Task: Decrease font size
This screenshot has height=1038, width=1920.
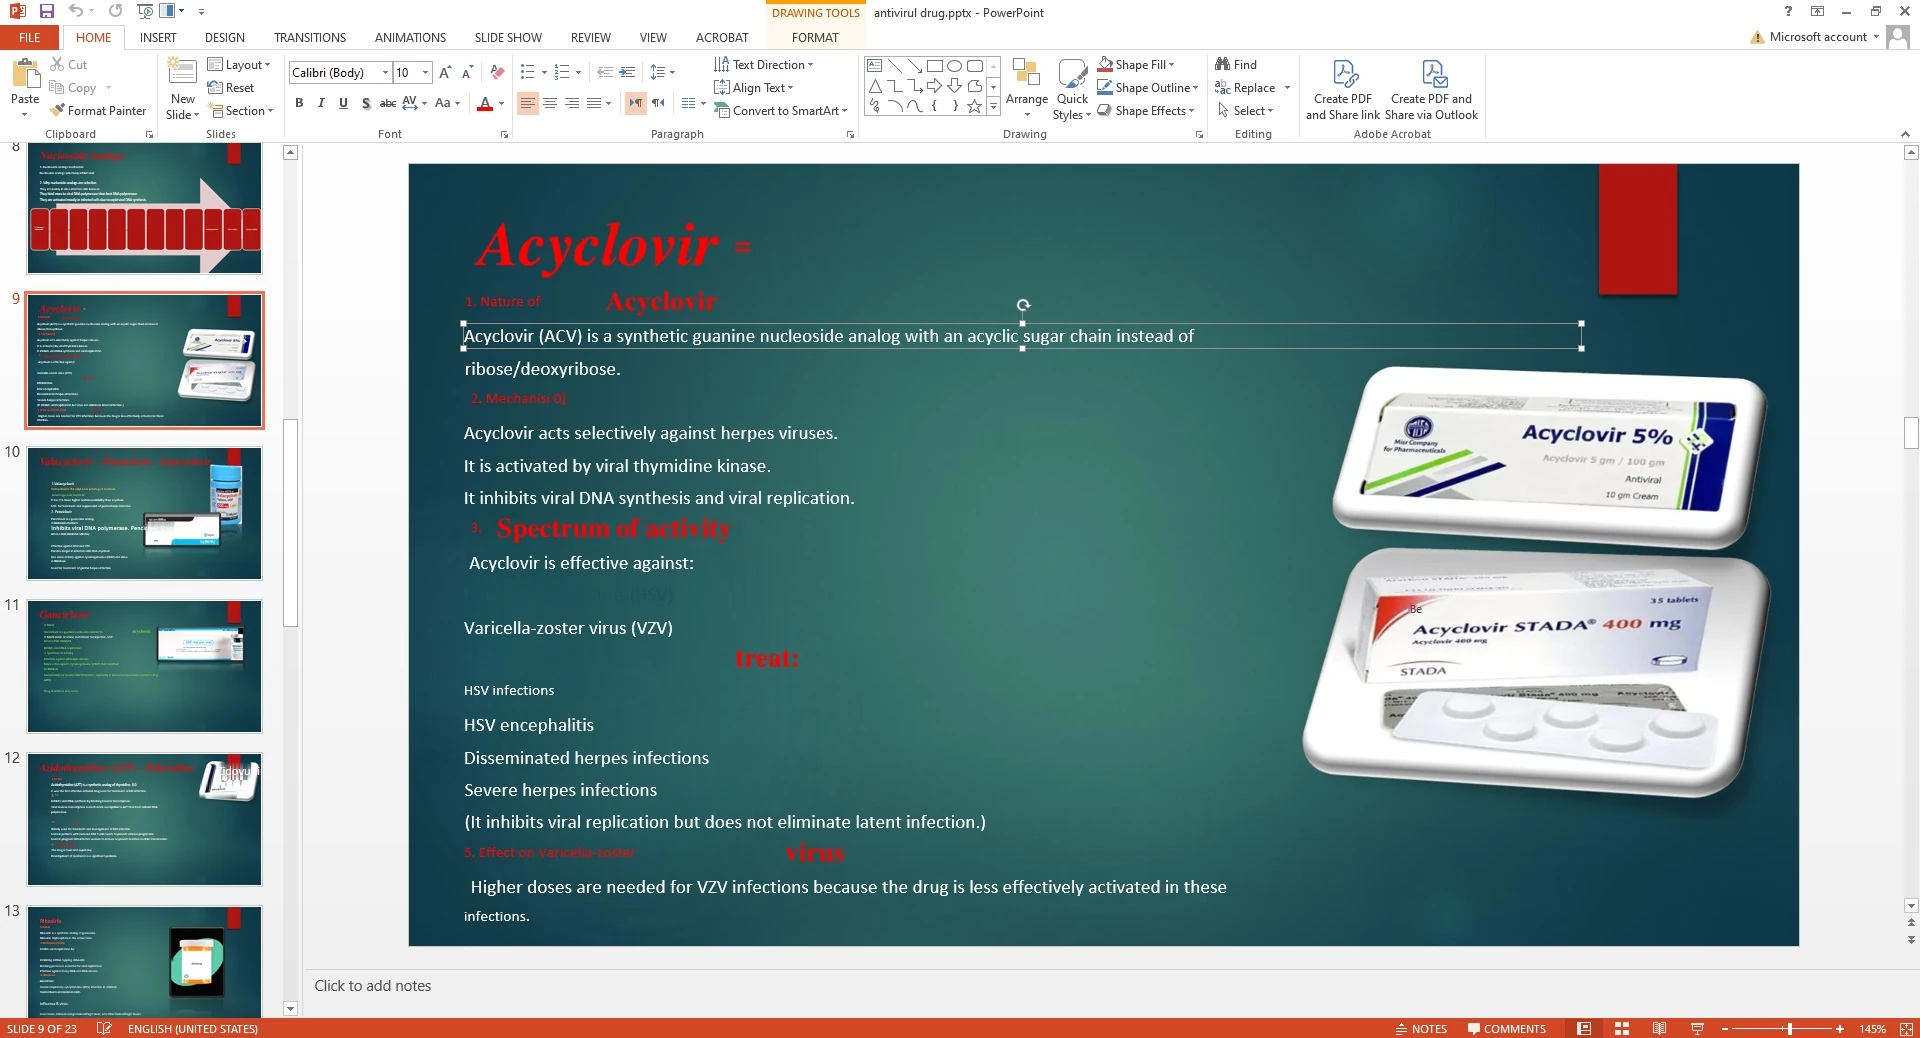Action: pyautogui.click(x=467, y=72)
